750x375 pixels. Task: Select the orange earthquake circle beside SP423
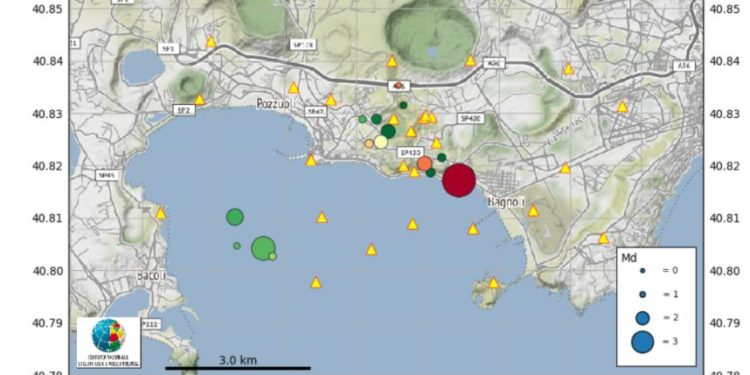click(424, 164)
